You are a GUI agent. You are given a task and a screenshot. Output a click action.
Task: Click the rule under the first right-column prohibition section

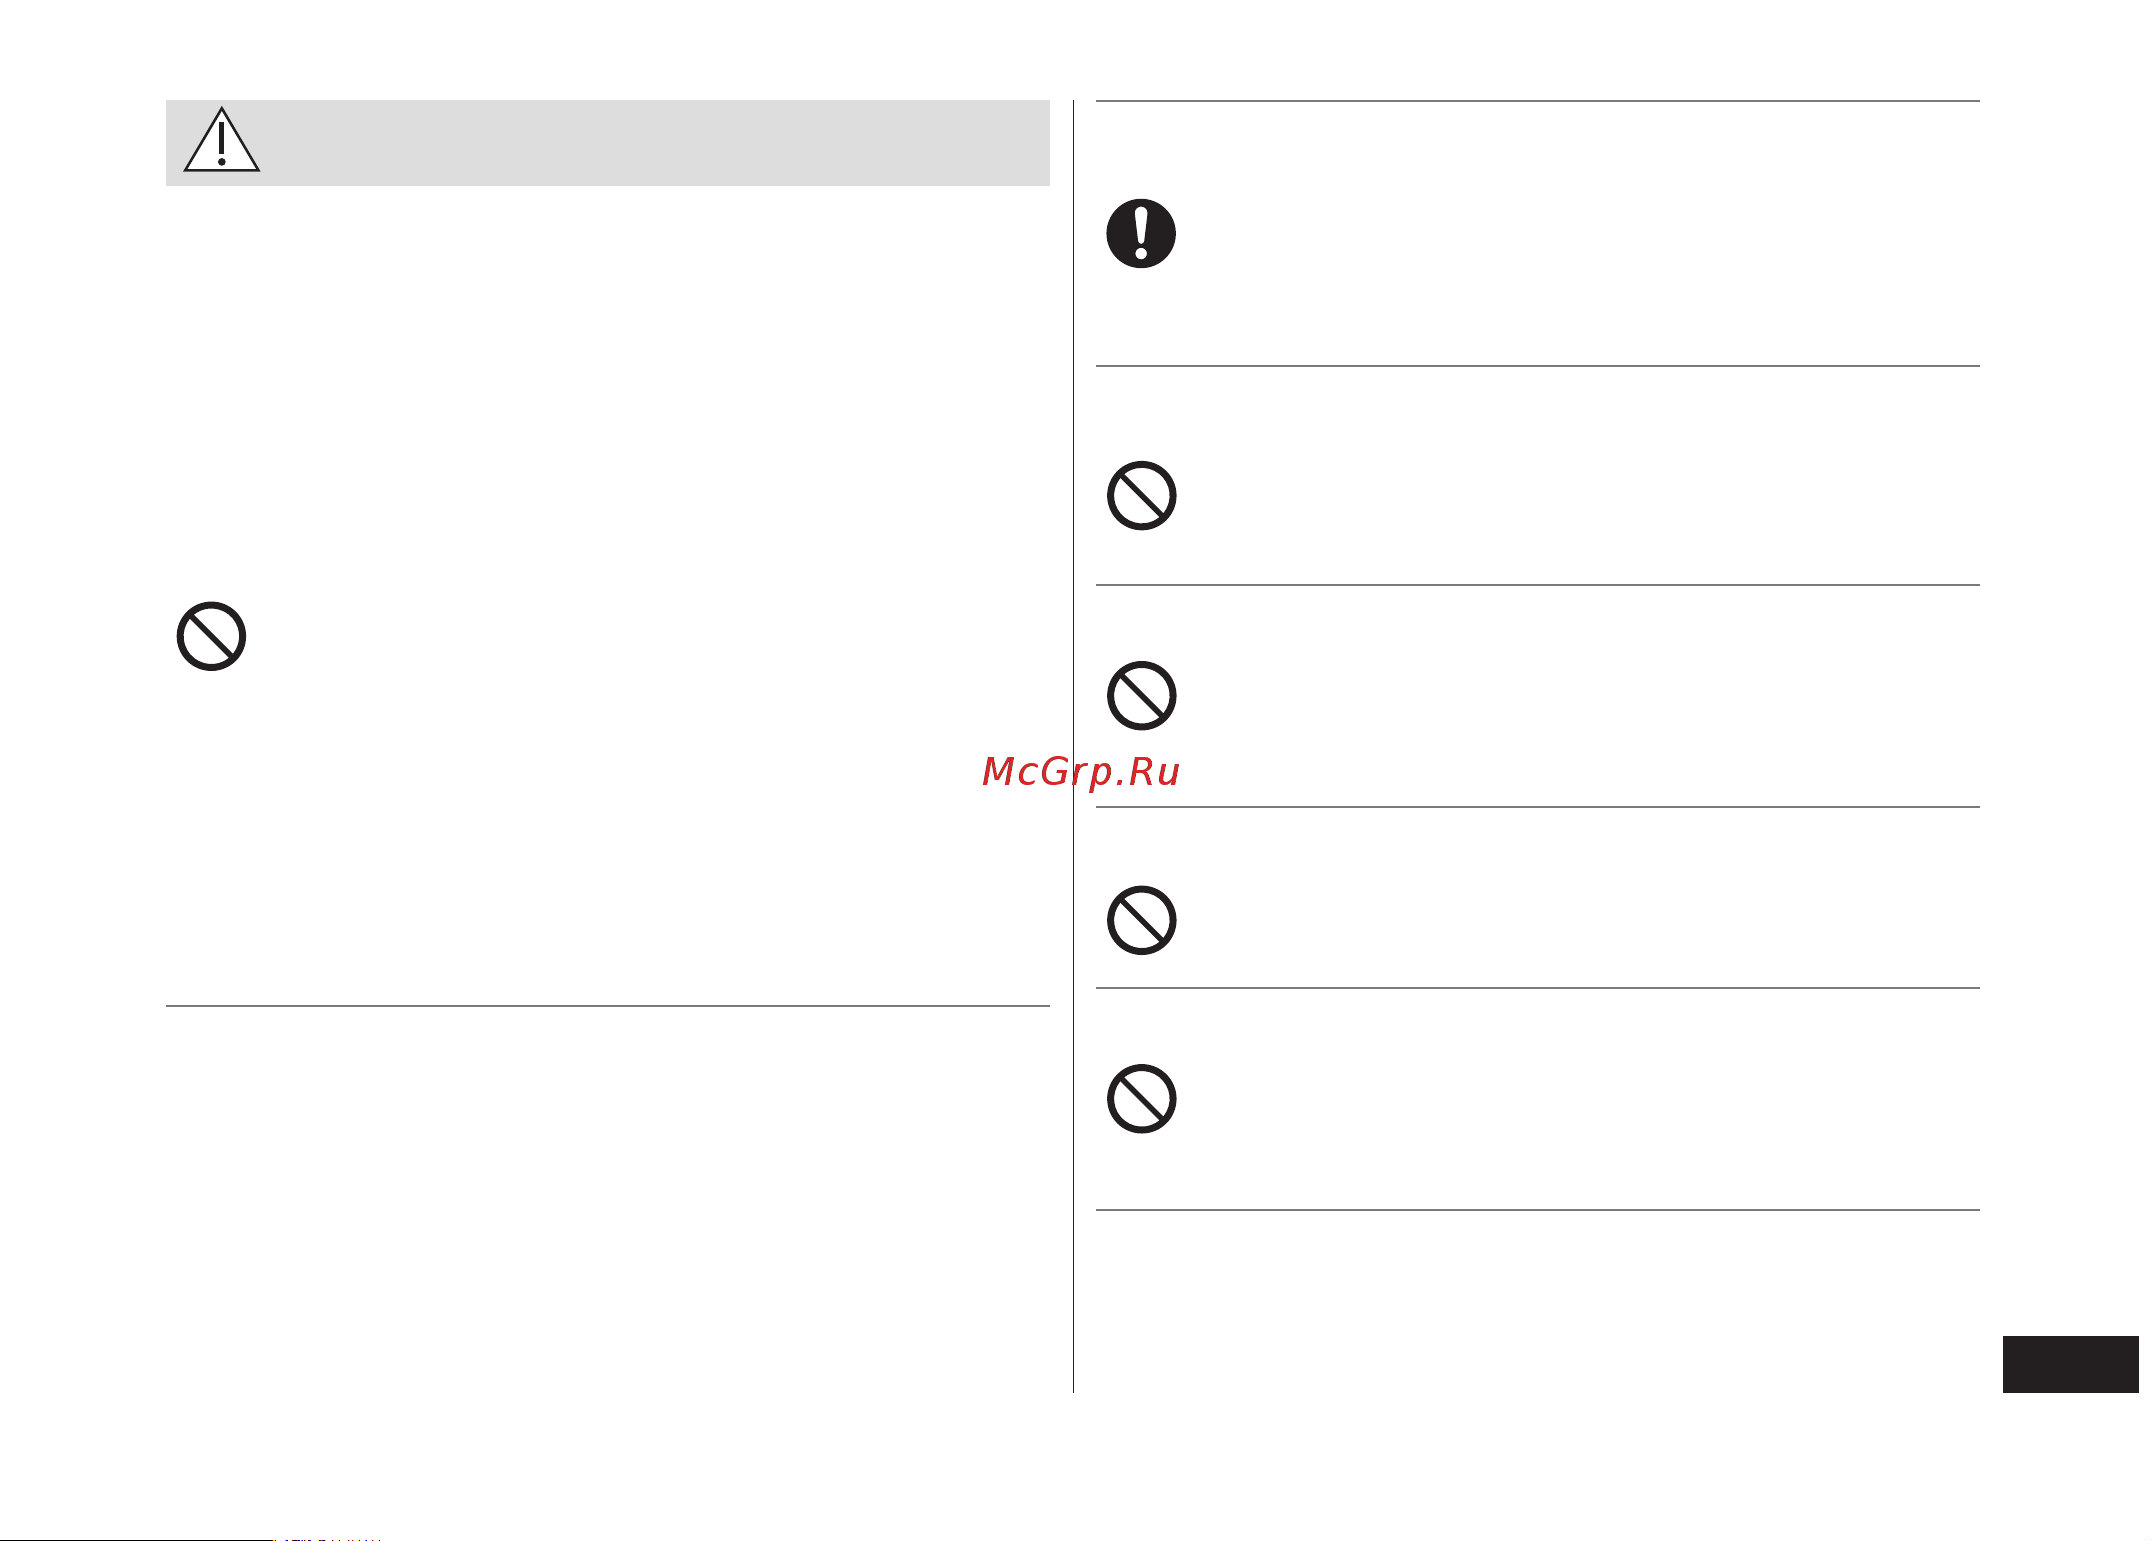click(1538, 585)
